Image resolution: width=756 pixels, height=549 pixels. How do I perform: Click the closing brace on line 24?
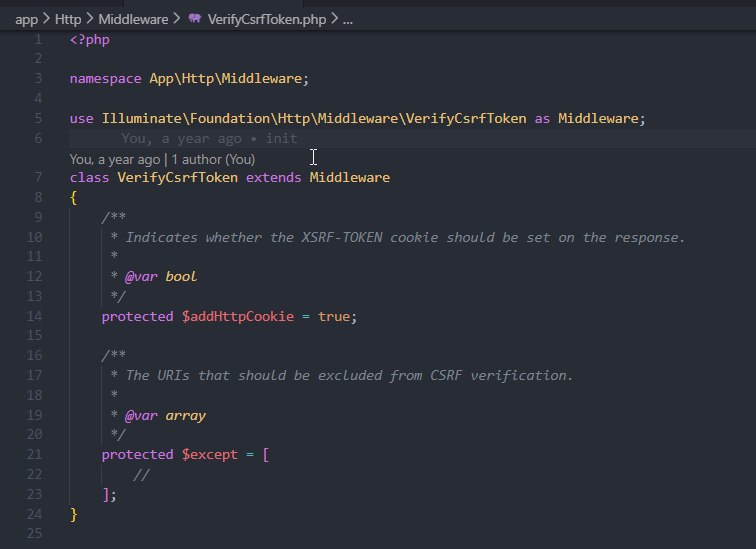[x=73, y=514]
